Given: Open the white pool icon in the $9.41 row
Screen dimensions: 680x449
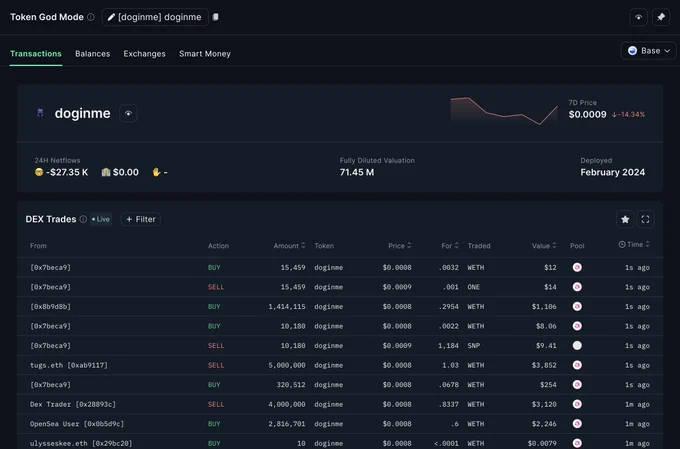Looking at the screenshot, I should click(577, 346).
